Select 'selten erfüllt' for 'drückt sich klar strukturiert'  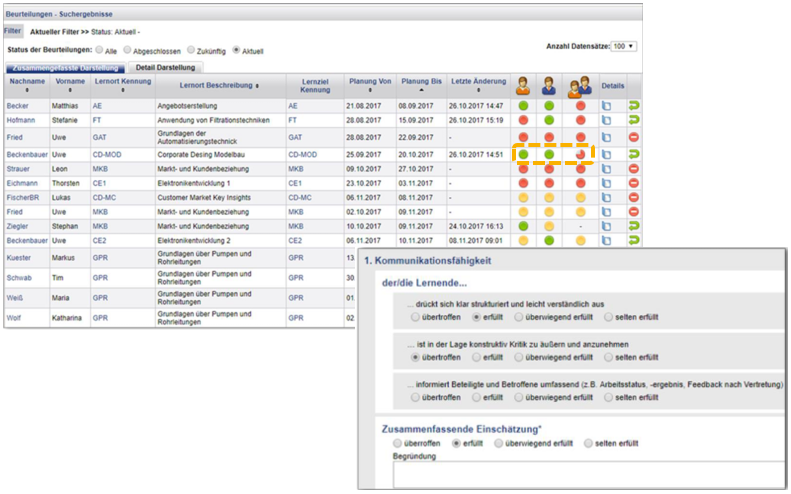(608, 317)
